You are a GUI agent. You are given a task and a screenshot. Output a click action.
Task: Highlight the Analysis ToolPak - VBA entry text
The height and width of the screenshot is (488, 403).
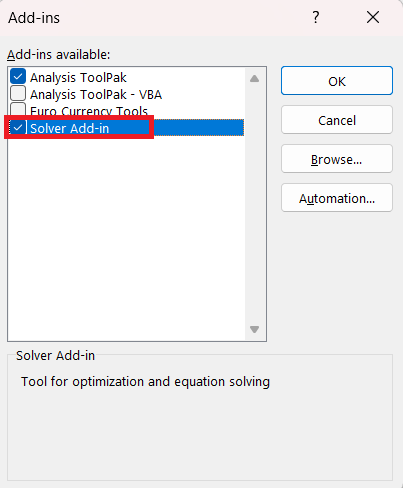pyautogui.click(x=96, y=95)
